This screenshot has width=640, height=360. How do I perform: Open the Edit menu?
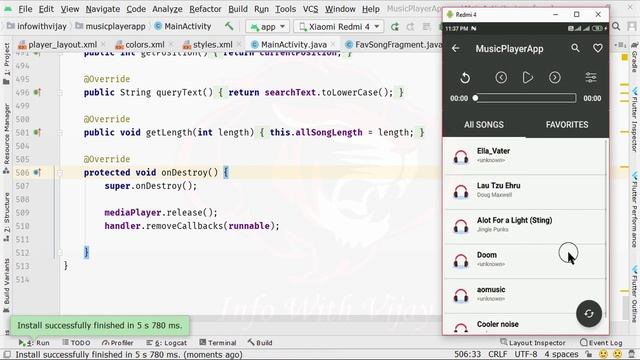tap(46, 9)
